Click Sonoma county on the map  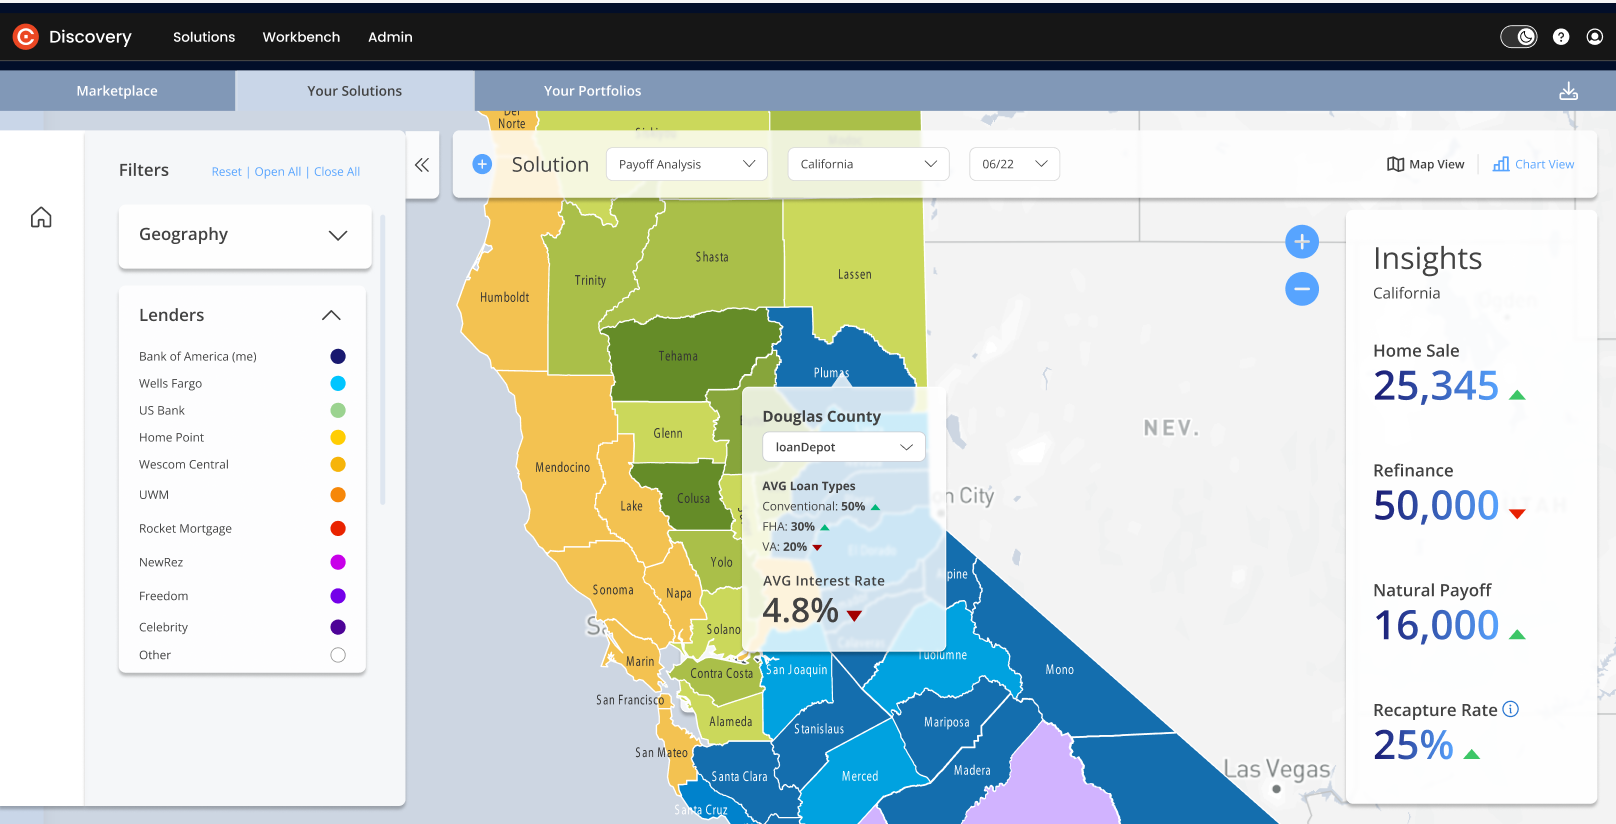tap(612, 590)
